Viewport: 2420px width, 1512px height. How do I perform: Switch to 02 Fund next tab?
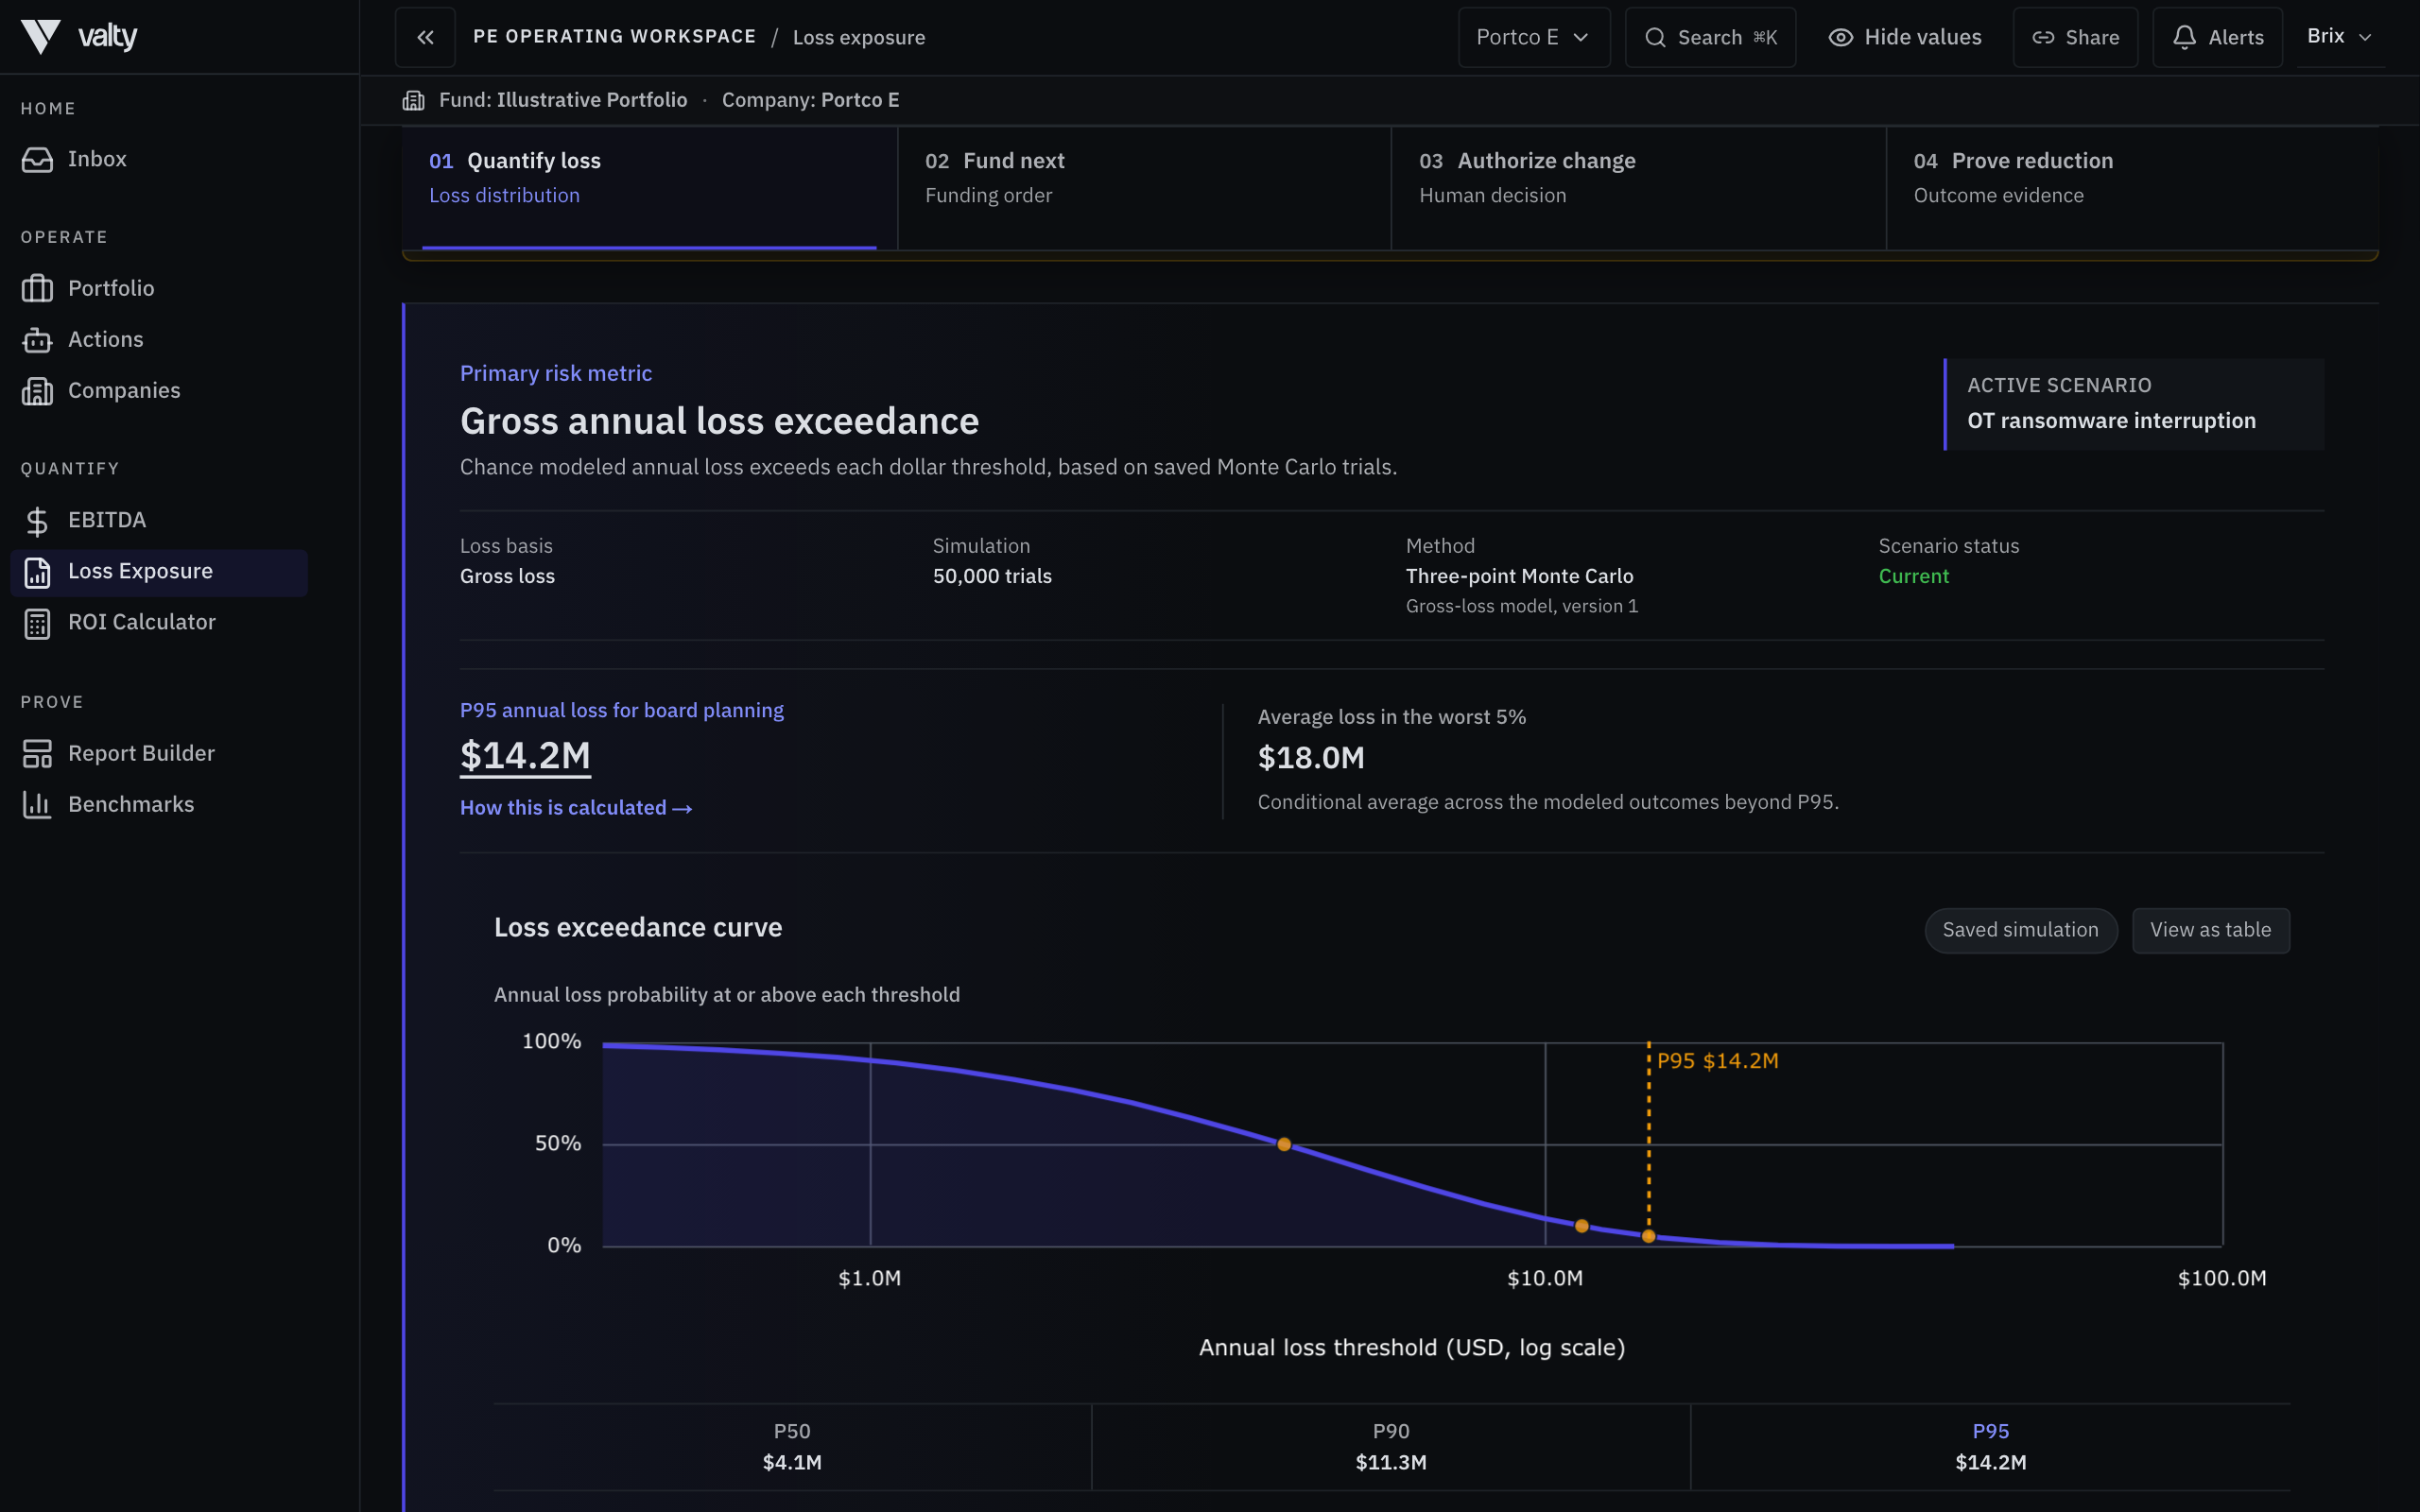coord(1144,187)
